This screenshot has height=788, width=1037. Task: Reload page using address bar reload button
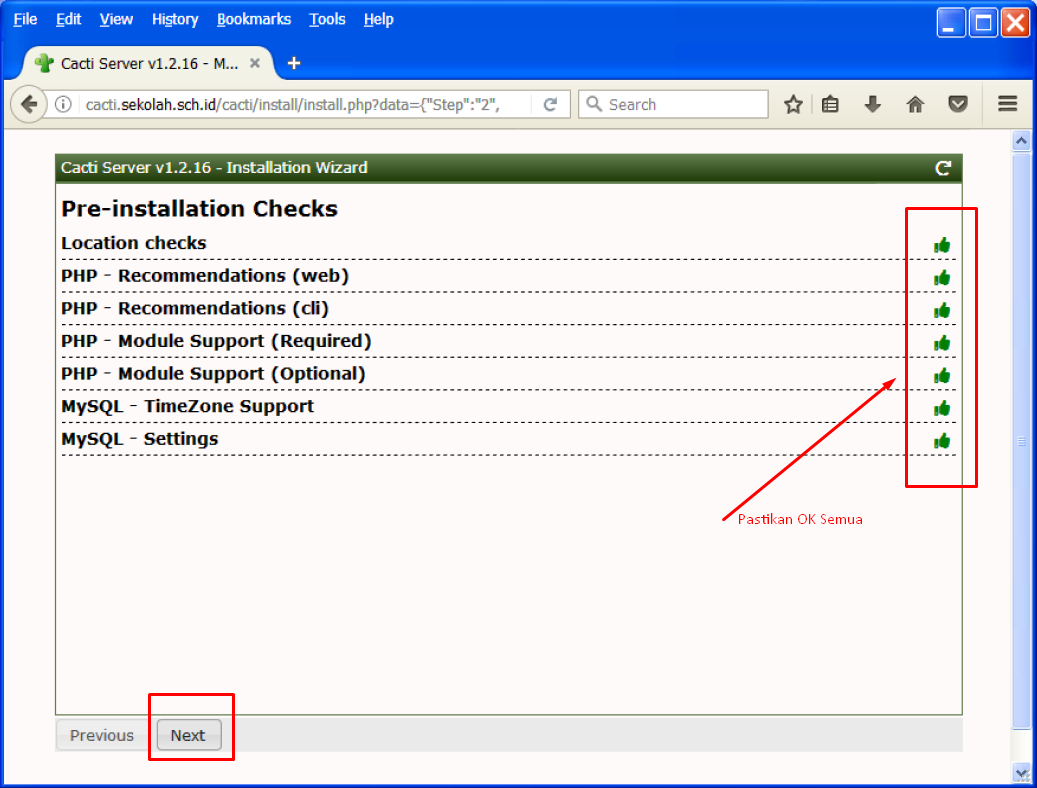pos(550,104)
